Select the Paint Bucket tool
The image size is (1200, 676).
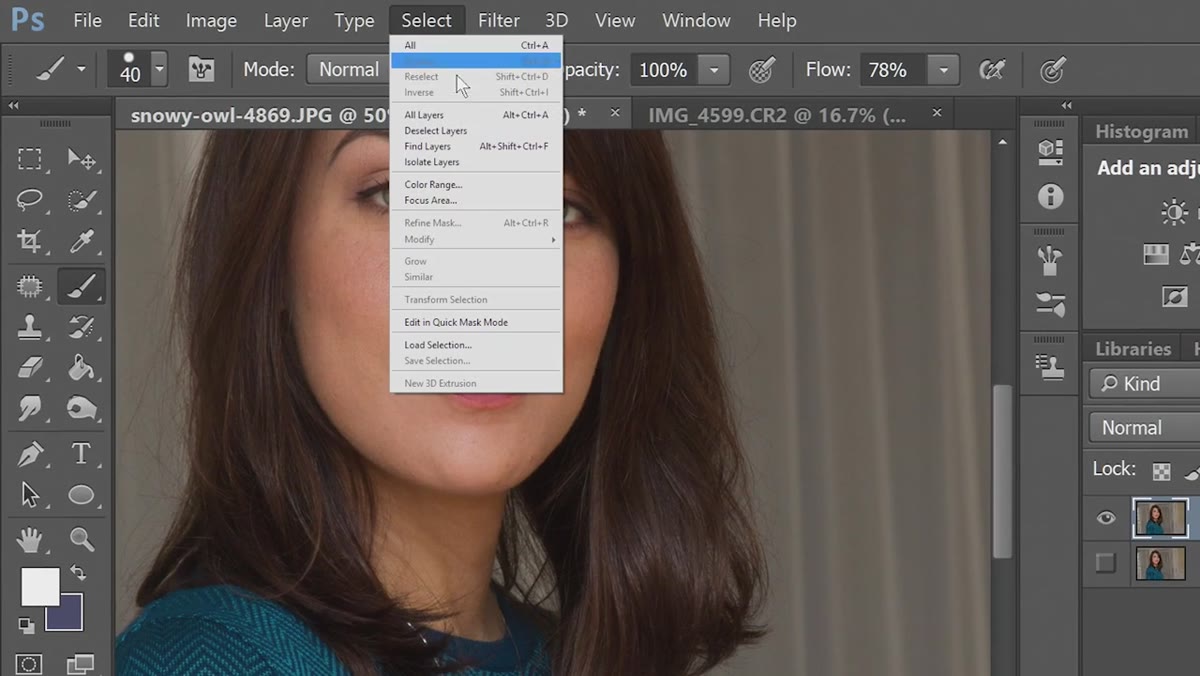(81, 368)
